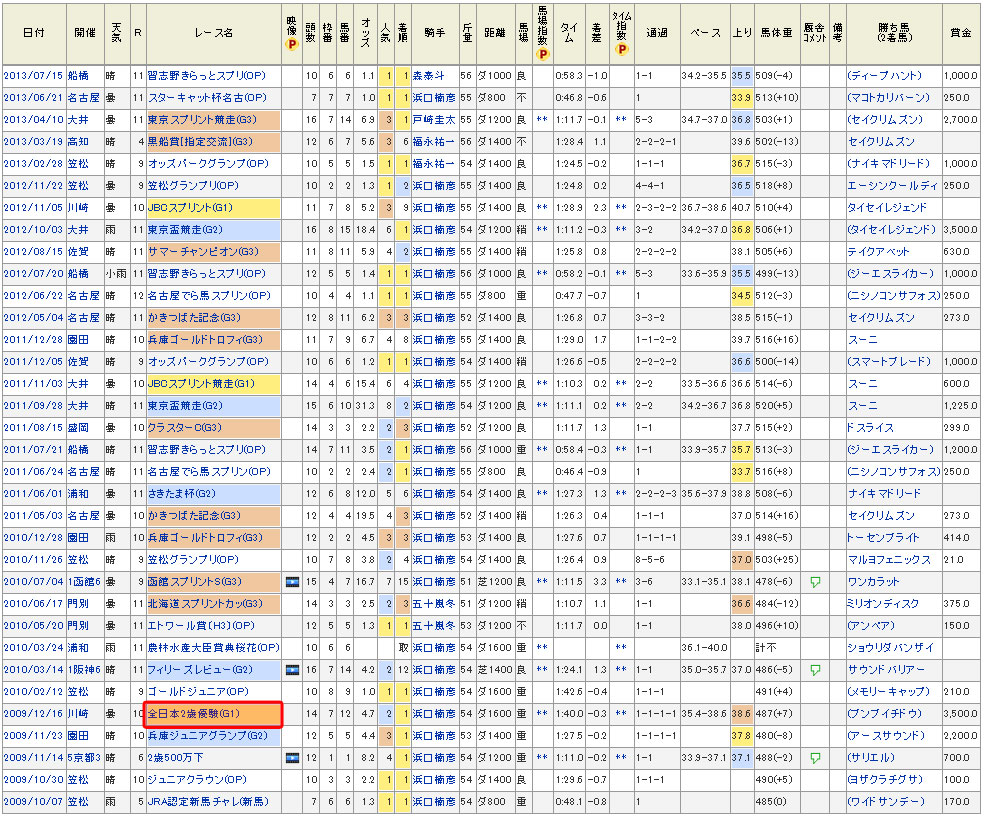Open winner horse テイクアベット

click(x=878, y=252)
